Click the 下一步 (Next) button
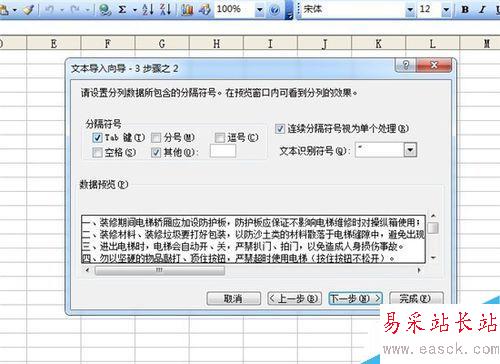The image size is (500, 364). point(355,298)
